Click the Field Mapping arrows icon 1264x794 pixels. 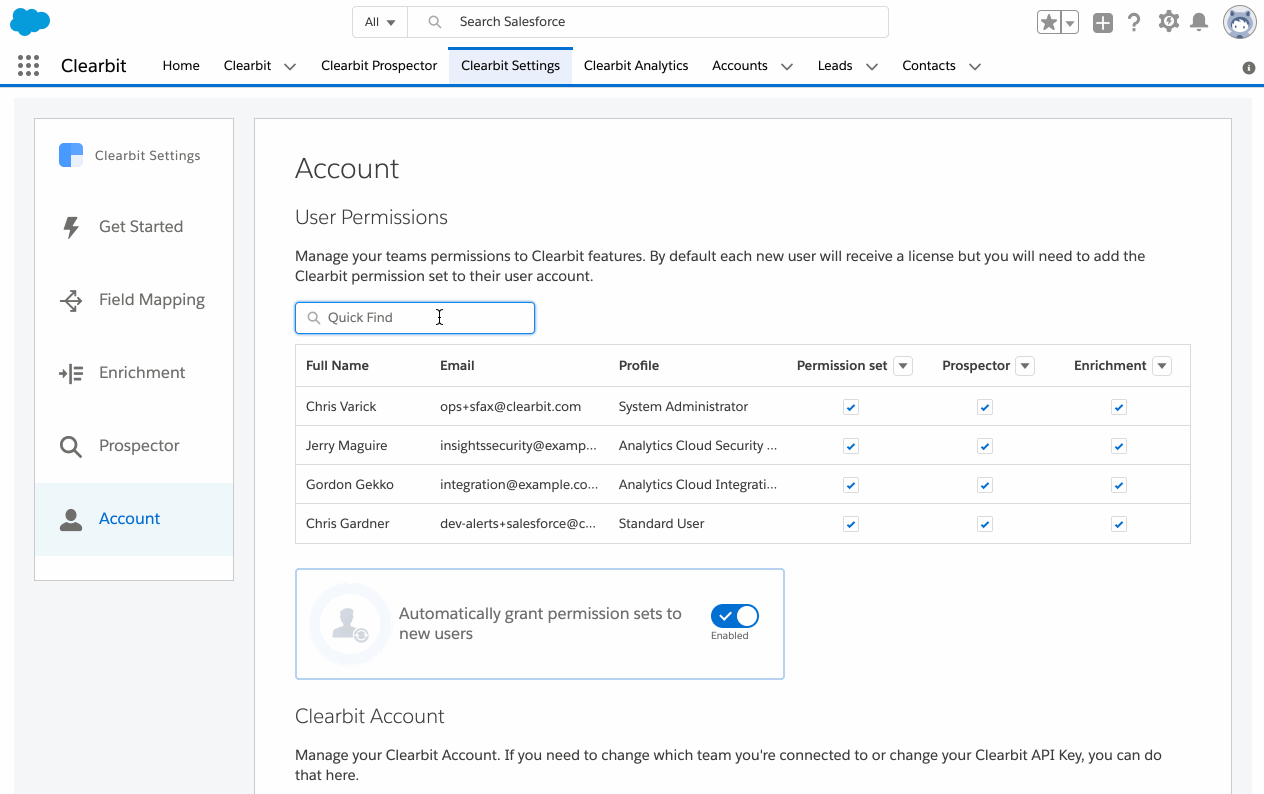click(x=71, y=300)
